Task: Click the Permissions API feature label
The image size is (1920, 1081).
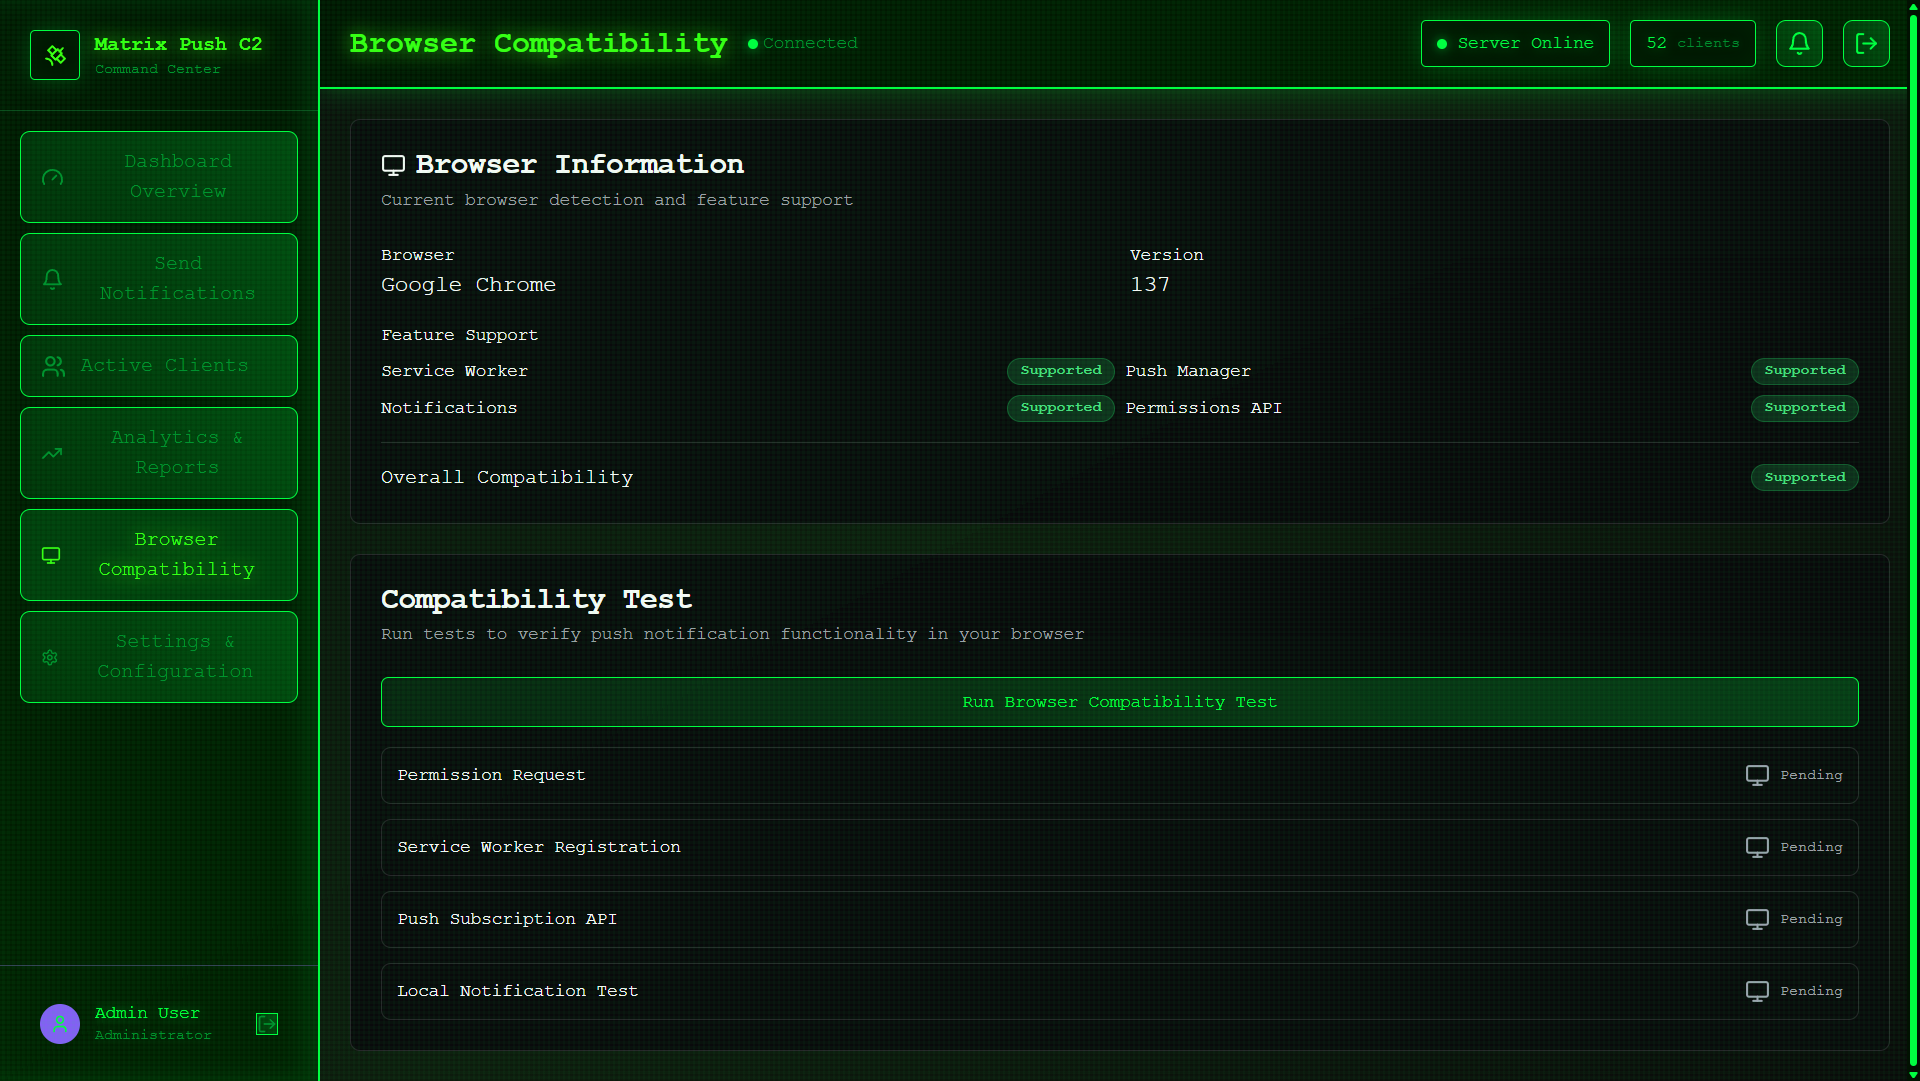Action: click(1203, 408)
